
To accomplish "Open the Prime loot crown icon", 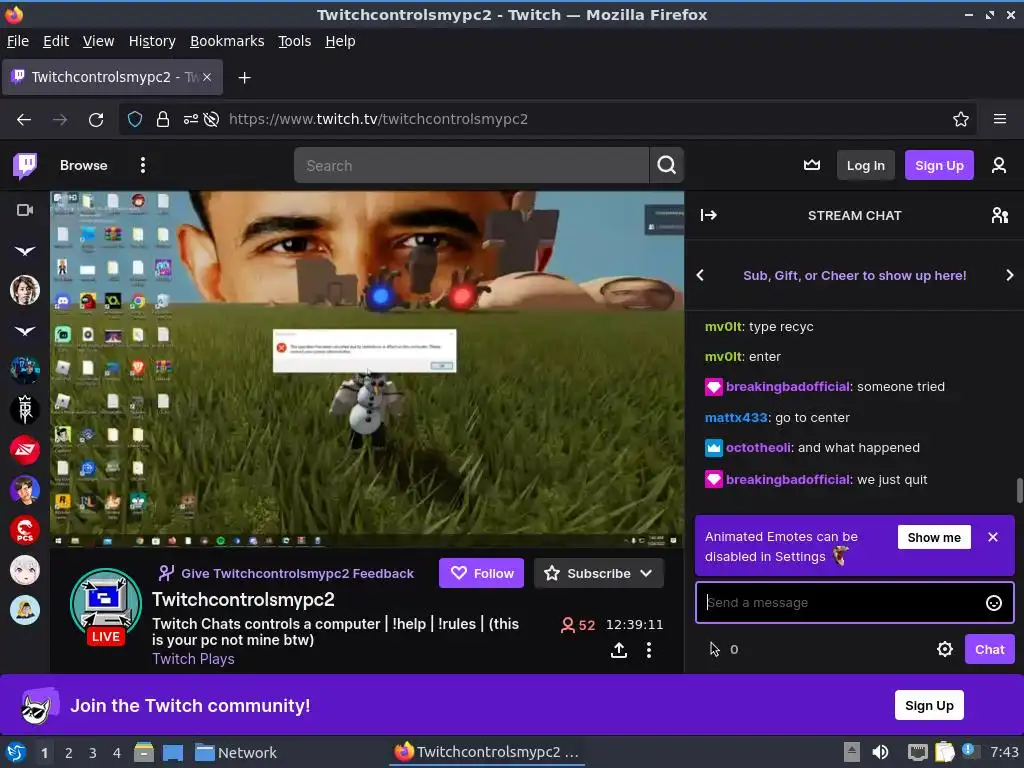I will [x=812, y=165].
